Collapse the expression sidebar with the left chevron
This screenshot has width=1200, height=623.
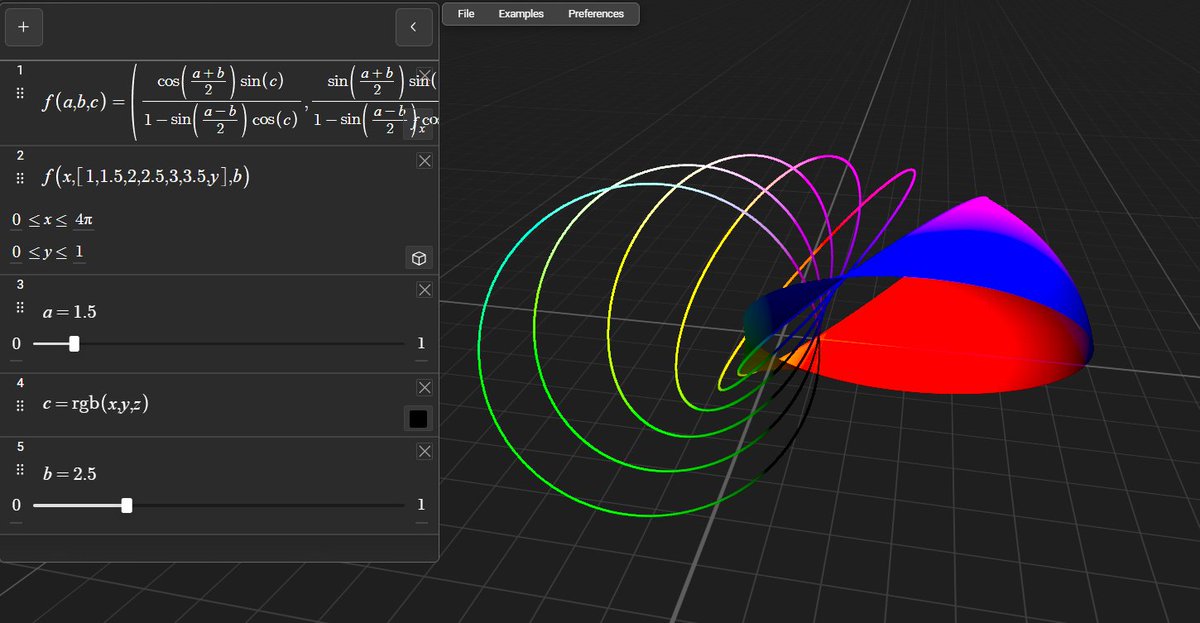pyautogui.click(x=413, y=28)
